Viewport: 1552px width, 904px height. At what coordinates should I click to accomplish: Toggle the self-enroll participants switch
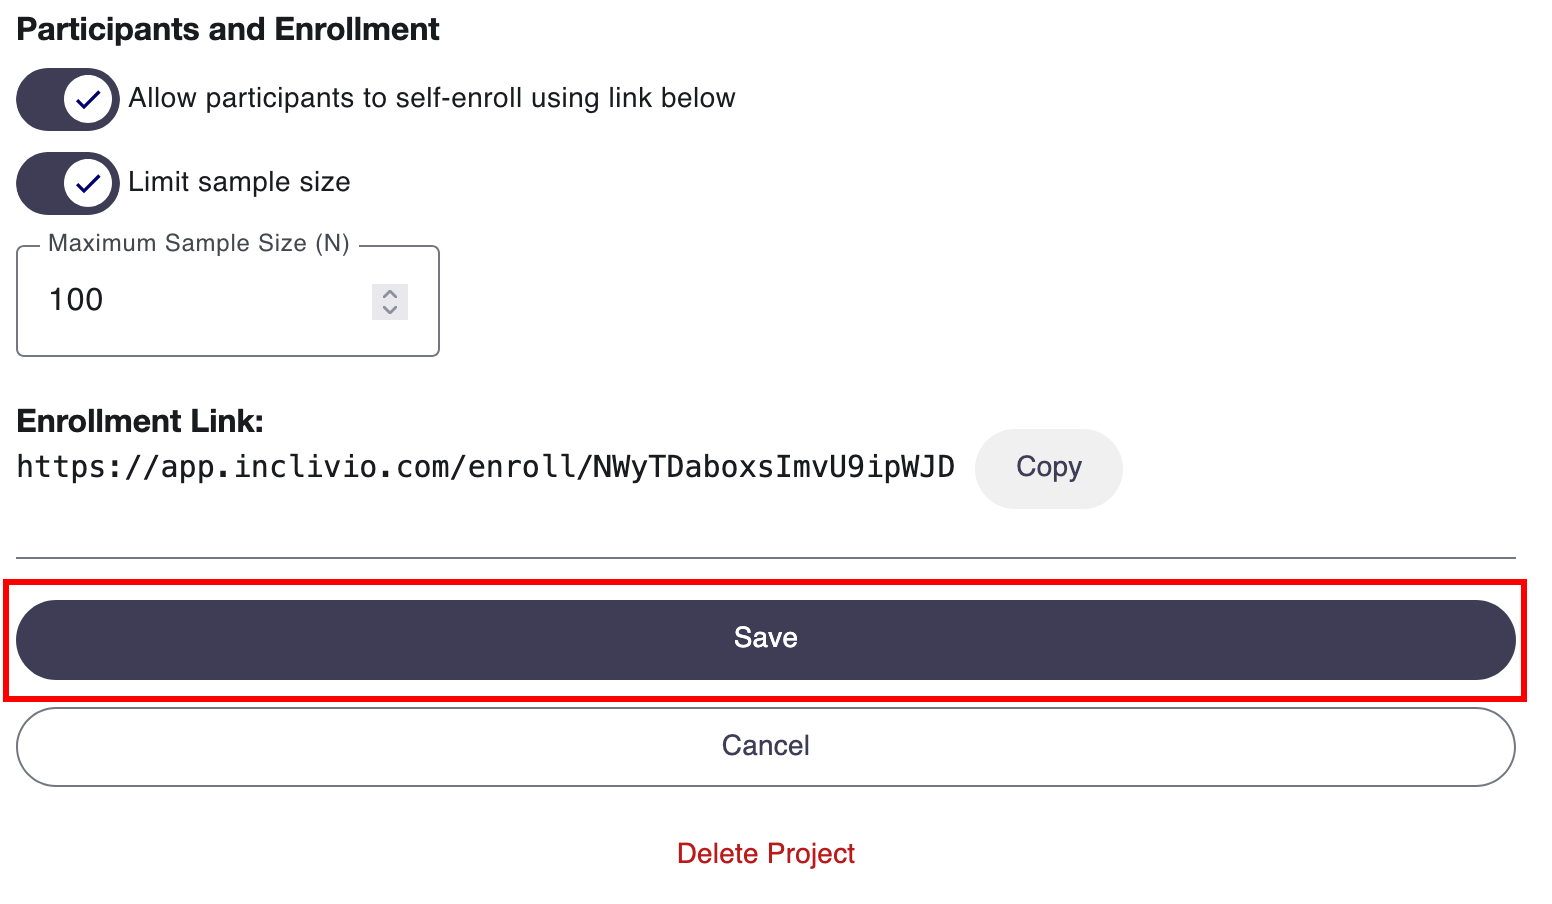[x=68, y=99]
